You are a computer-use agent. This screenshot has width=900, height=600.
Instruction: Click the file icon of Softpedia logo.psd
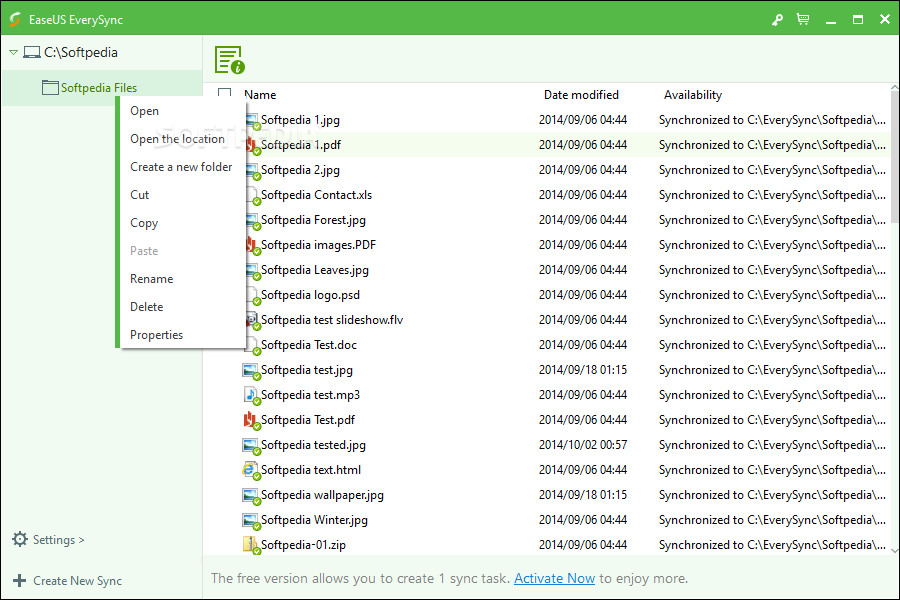coord(253,295)
